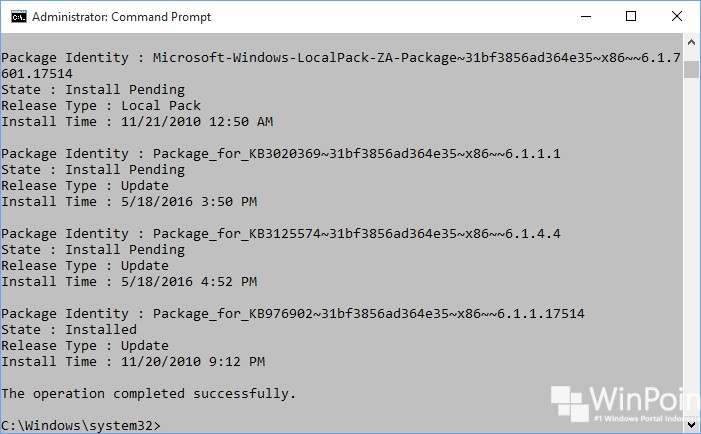
Task: Minimize the Command Prompt window
Action: (585, 16)
